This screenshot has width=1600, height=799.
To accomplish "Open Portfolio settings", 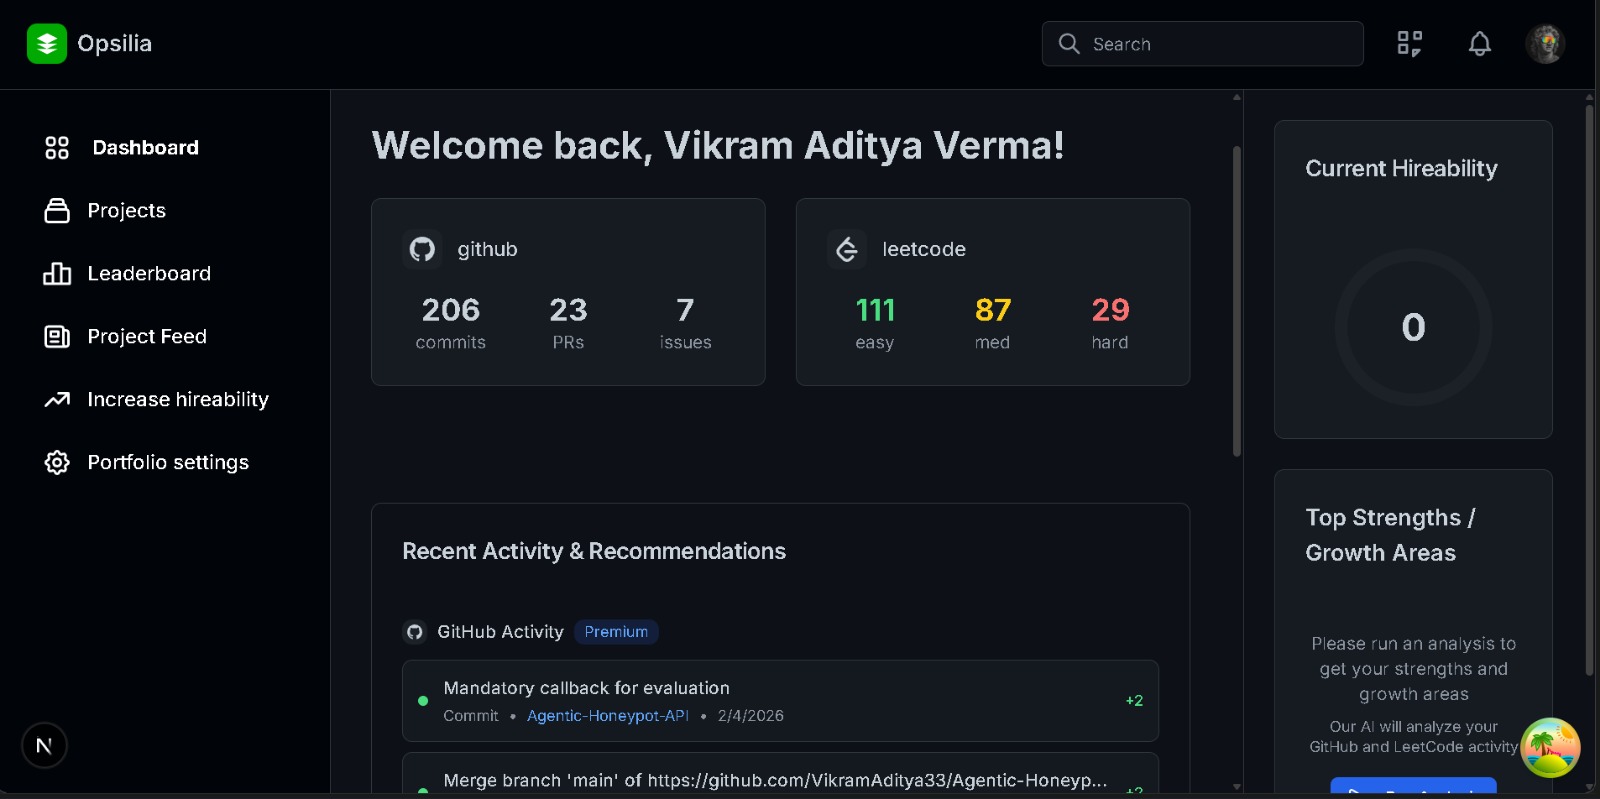I will coord(168,463).
